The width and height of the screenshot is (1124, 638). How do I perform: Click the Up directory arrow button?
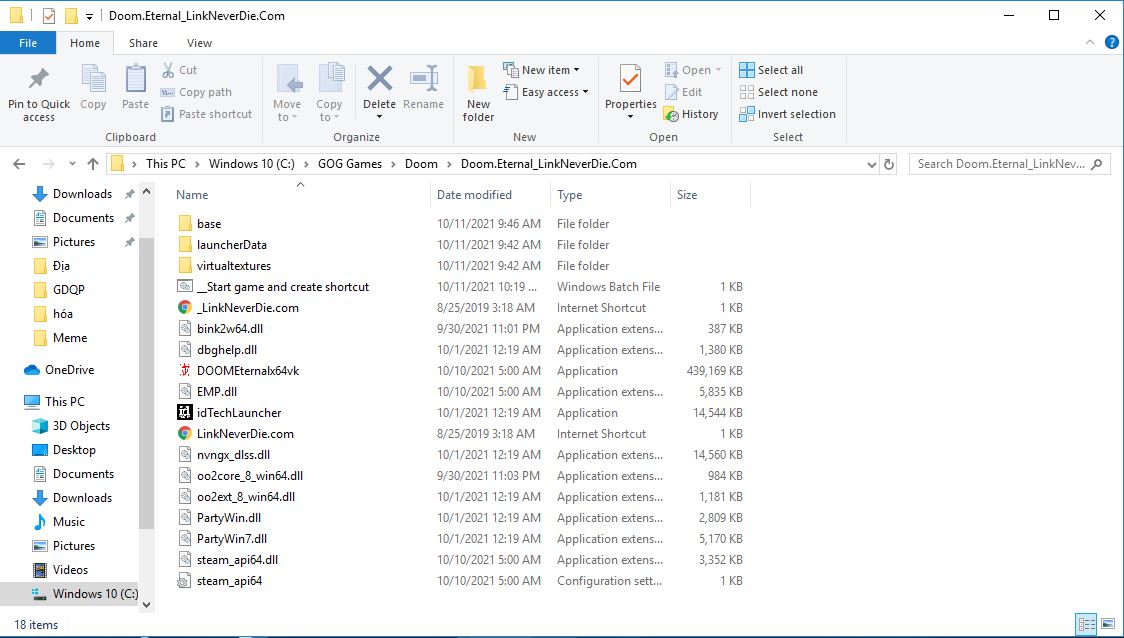pos(93,164)
